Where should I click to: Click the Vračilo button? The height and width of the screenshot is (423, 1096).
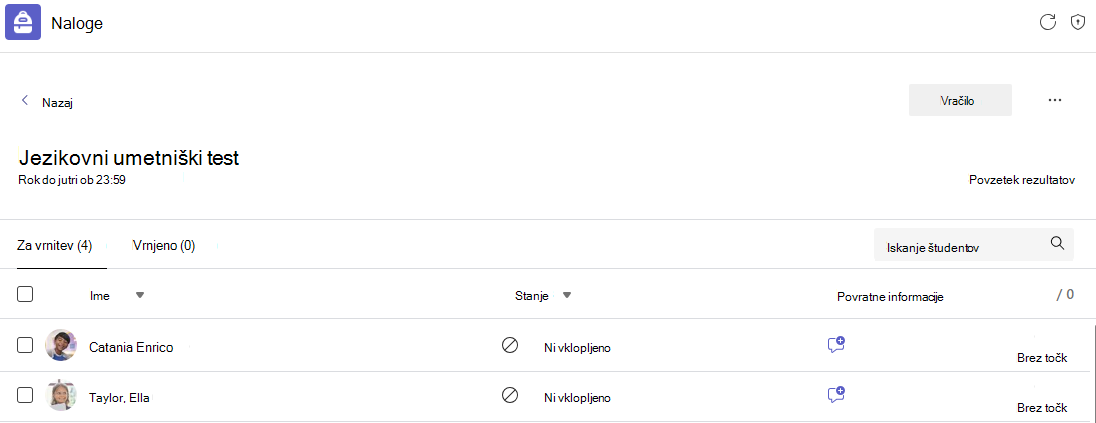click(x=960, y=100)
